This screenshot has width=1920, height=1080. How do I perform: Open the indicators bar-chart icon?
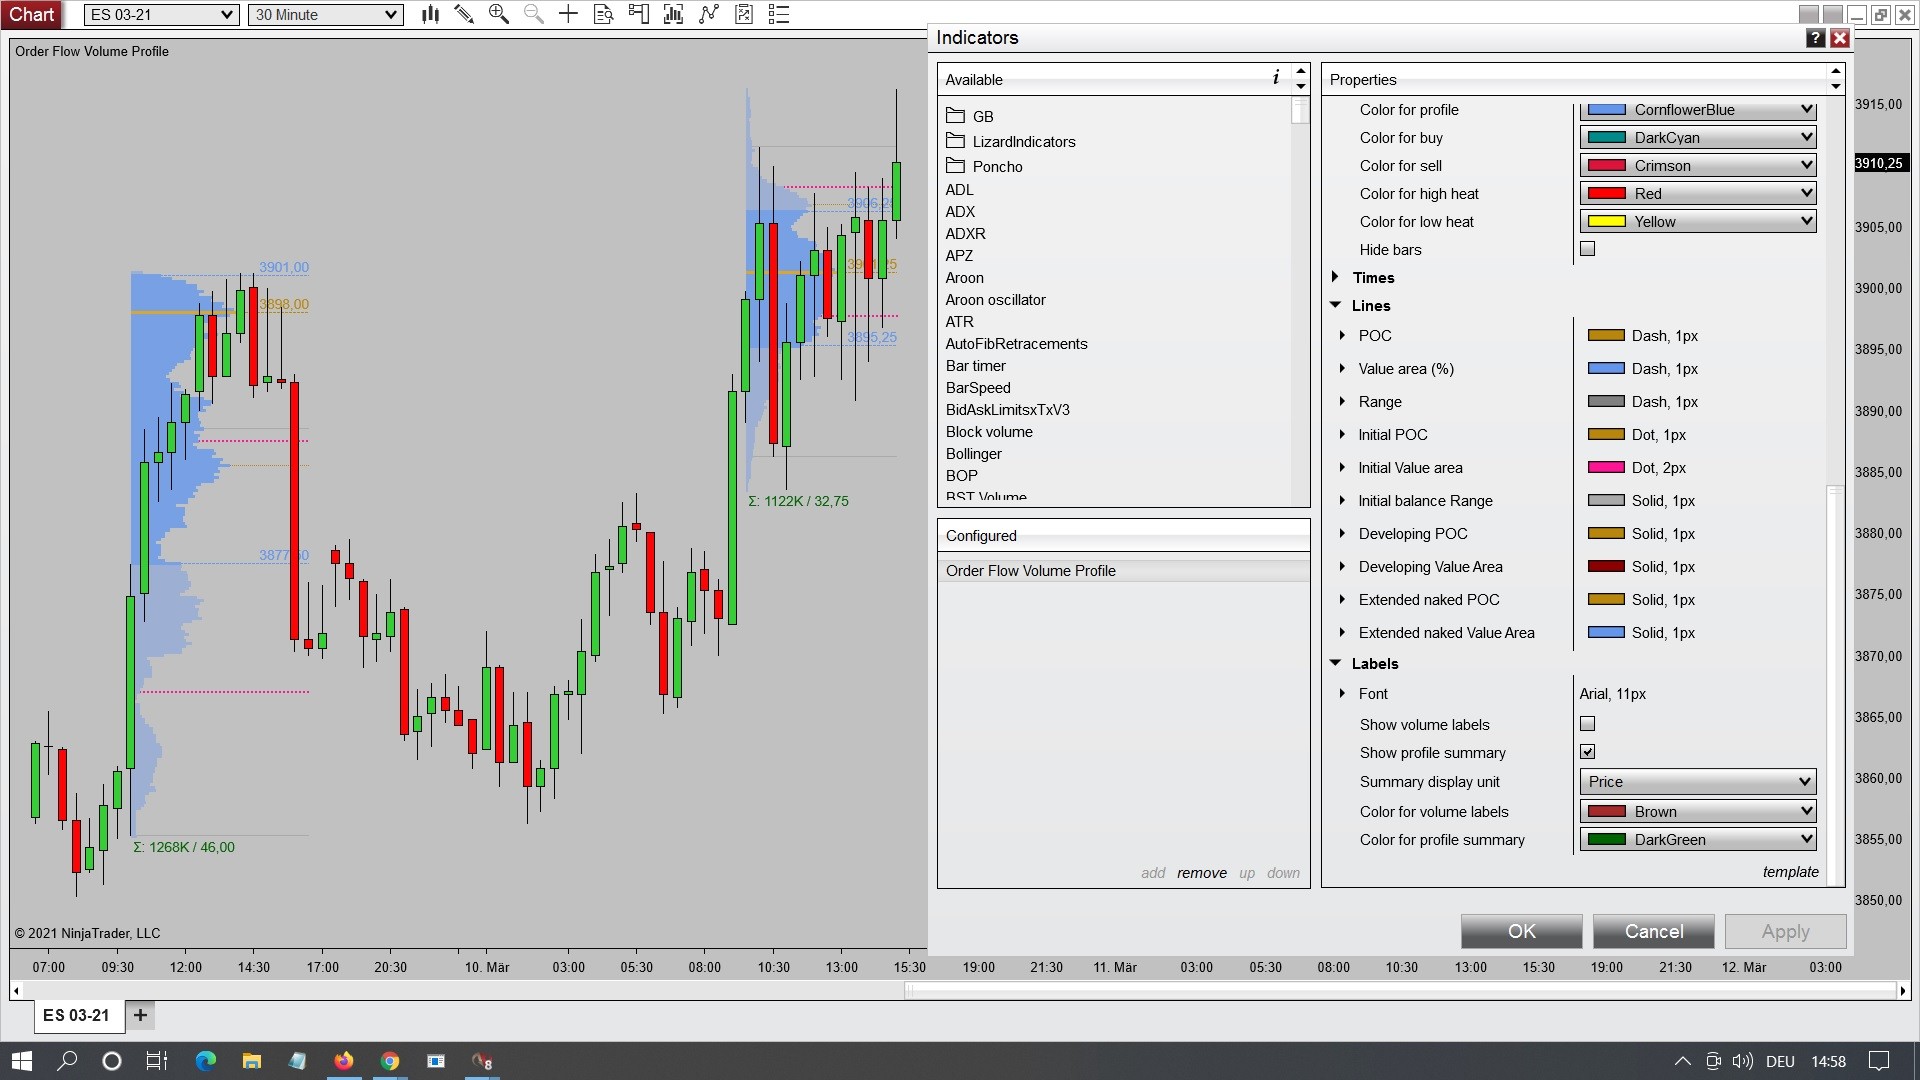pyautogui.click(x=673, y=14)
